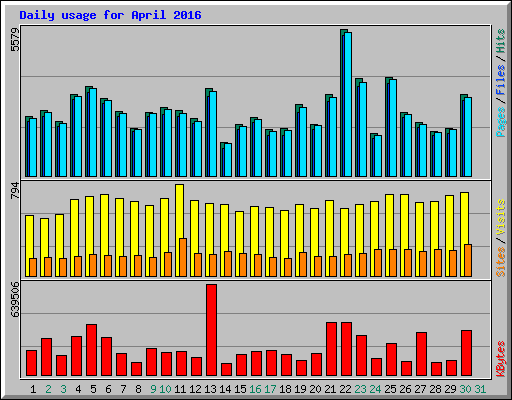This screenshot has height=400, width=512.
Task: Click the 'KBytes' legend label
Action: [x=500, y=359]
